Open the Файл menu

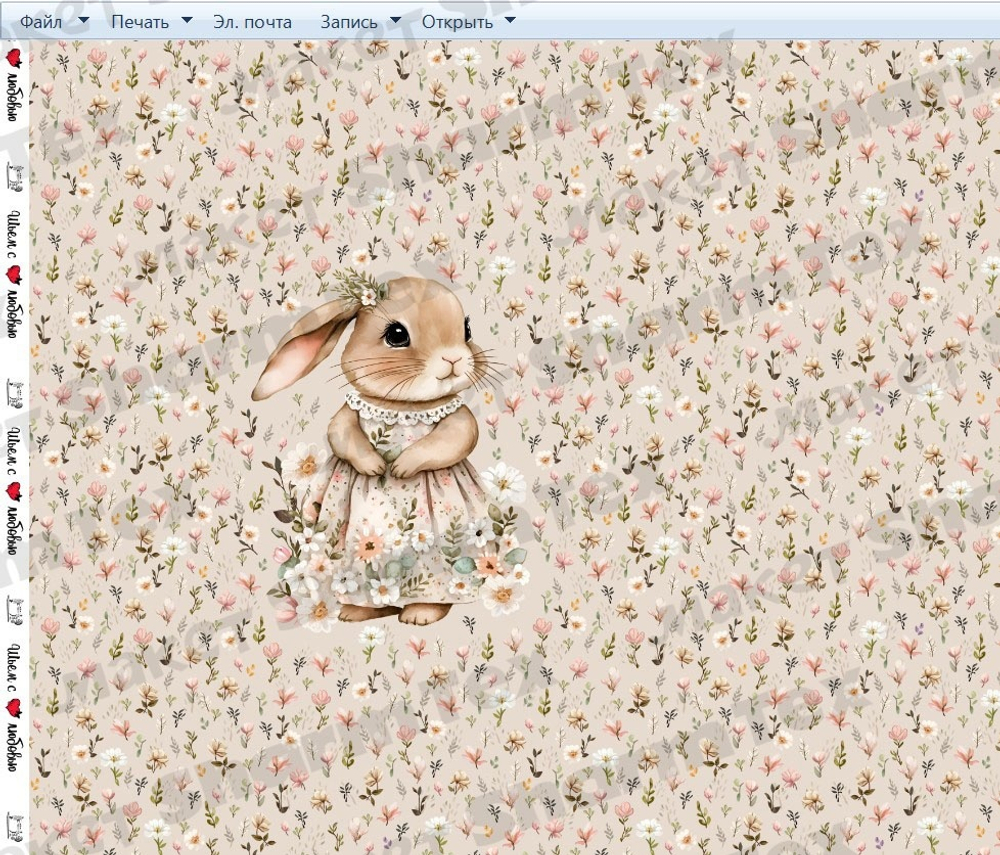click(54, 22)
